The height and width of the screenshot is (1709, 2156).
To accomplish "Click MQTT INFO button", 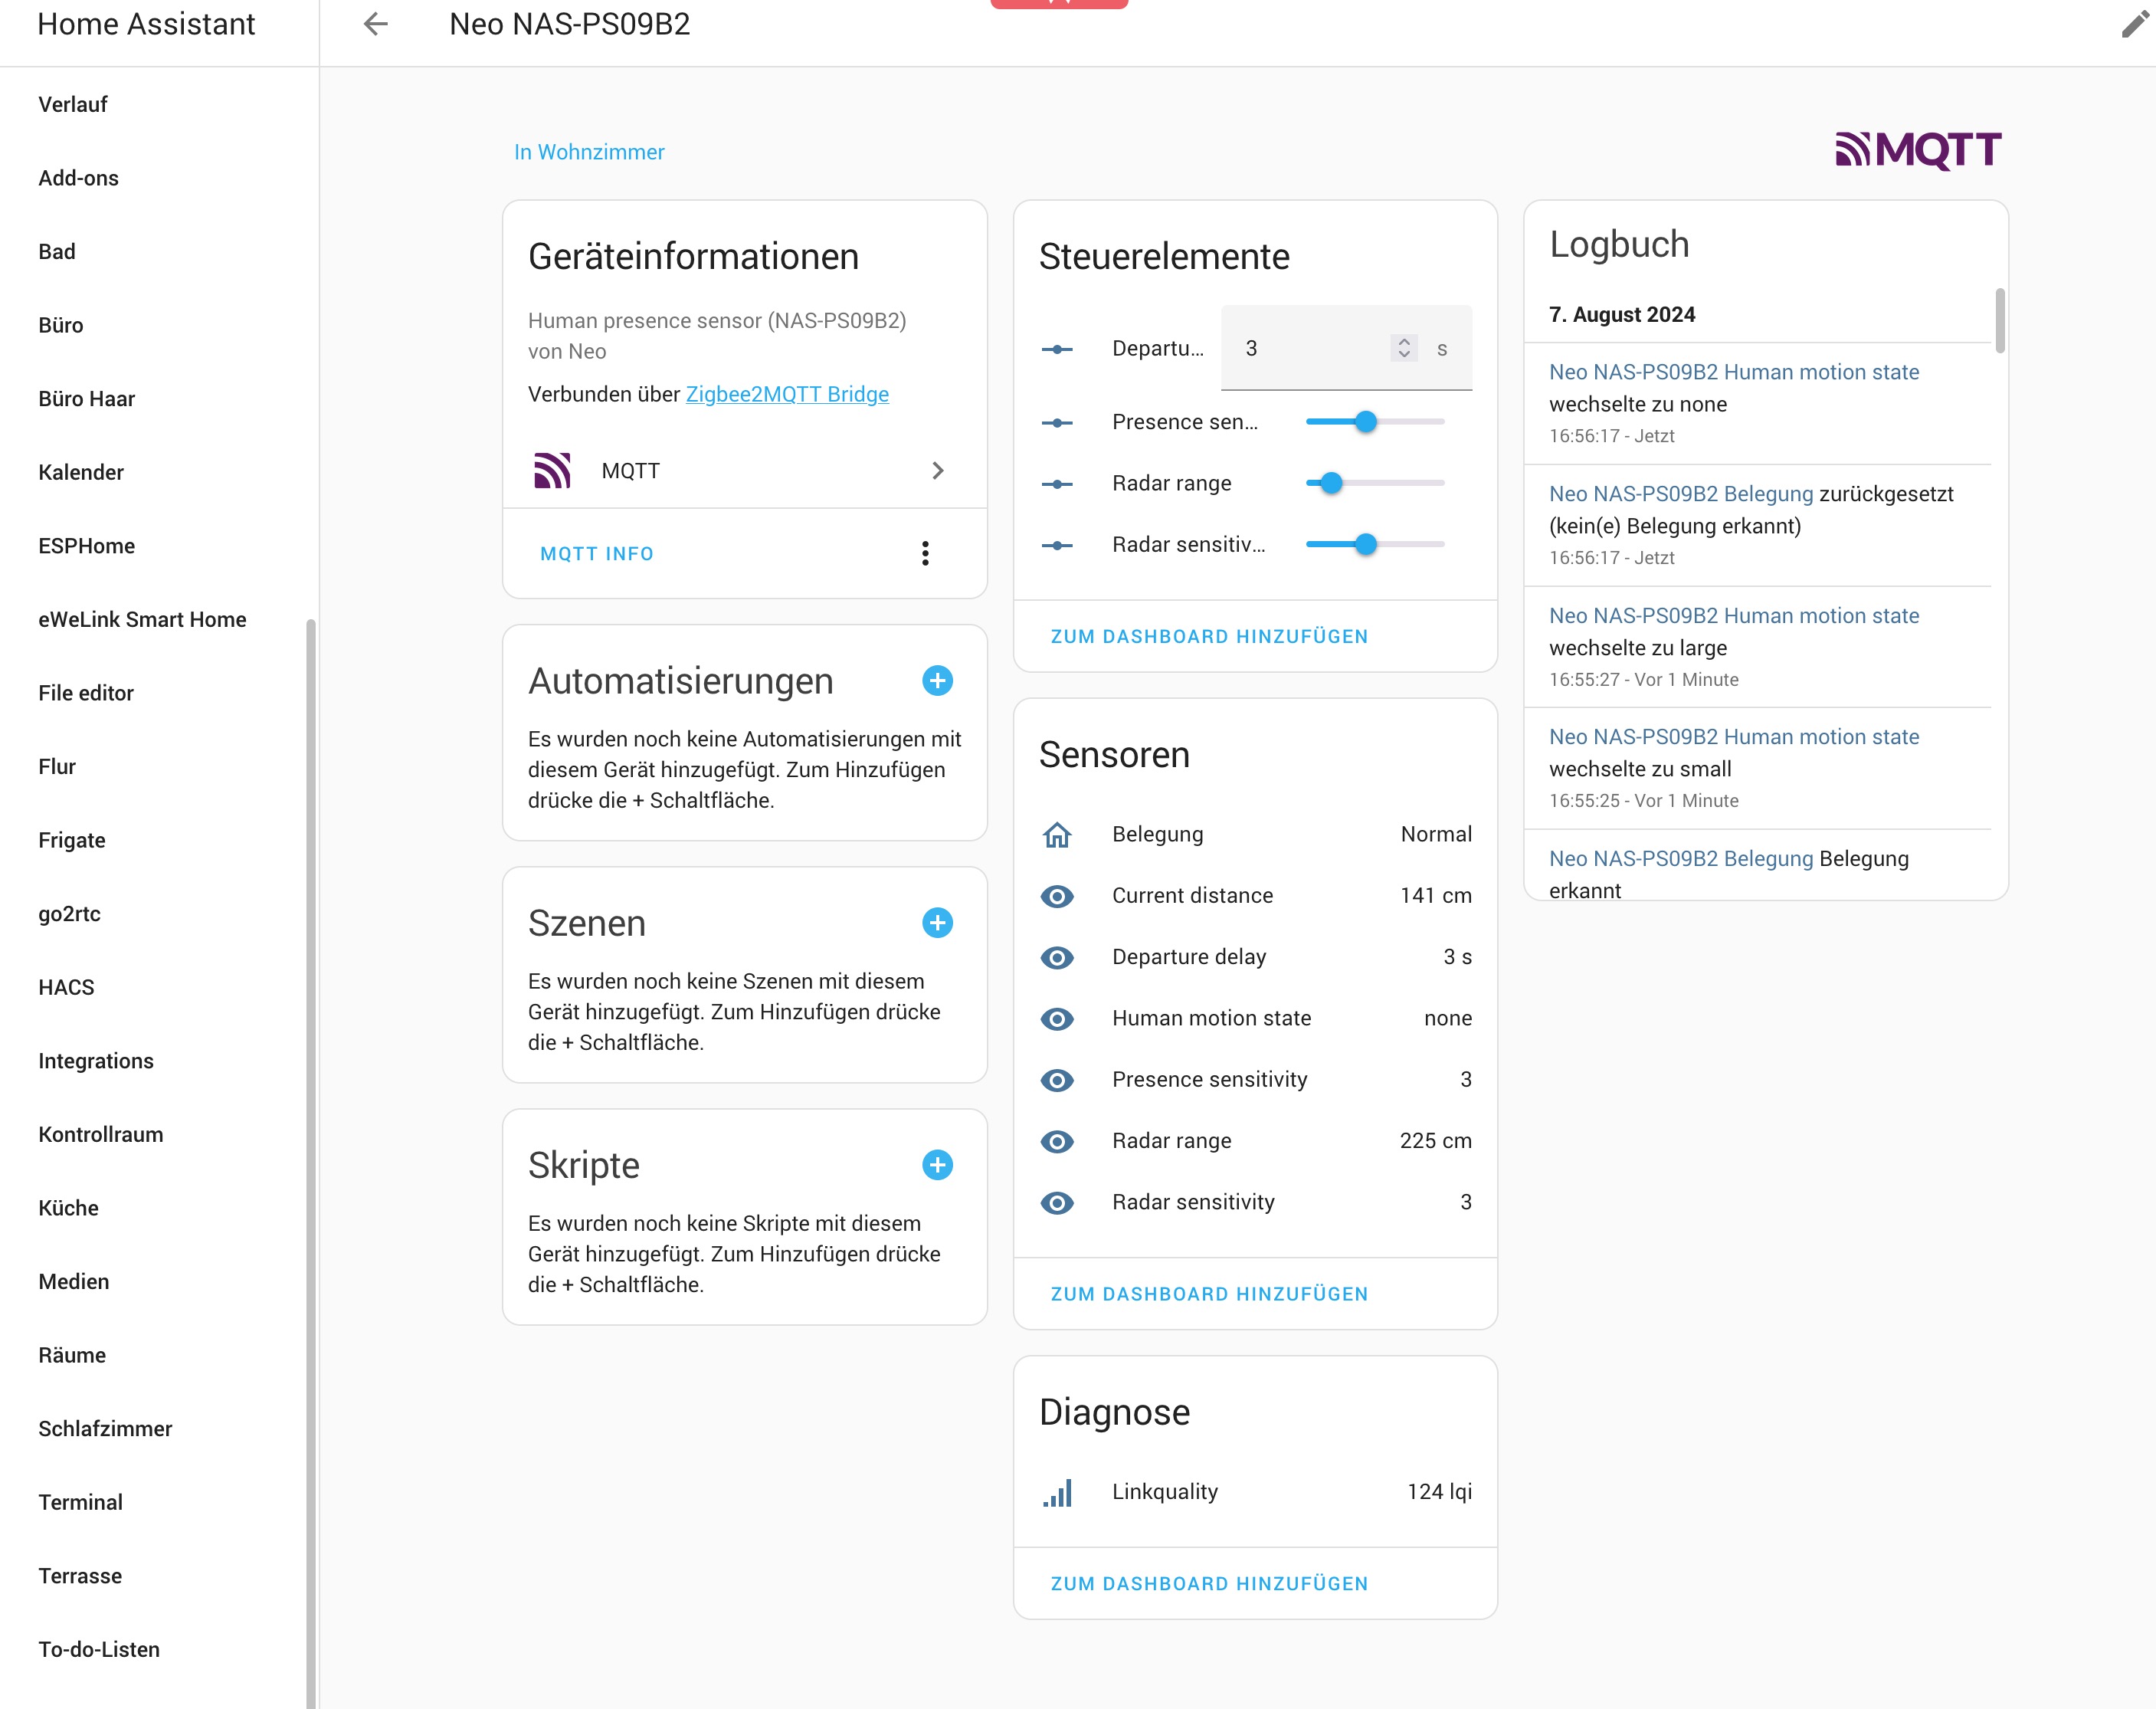I will [x=597, y=554].
